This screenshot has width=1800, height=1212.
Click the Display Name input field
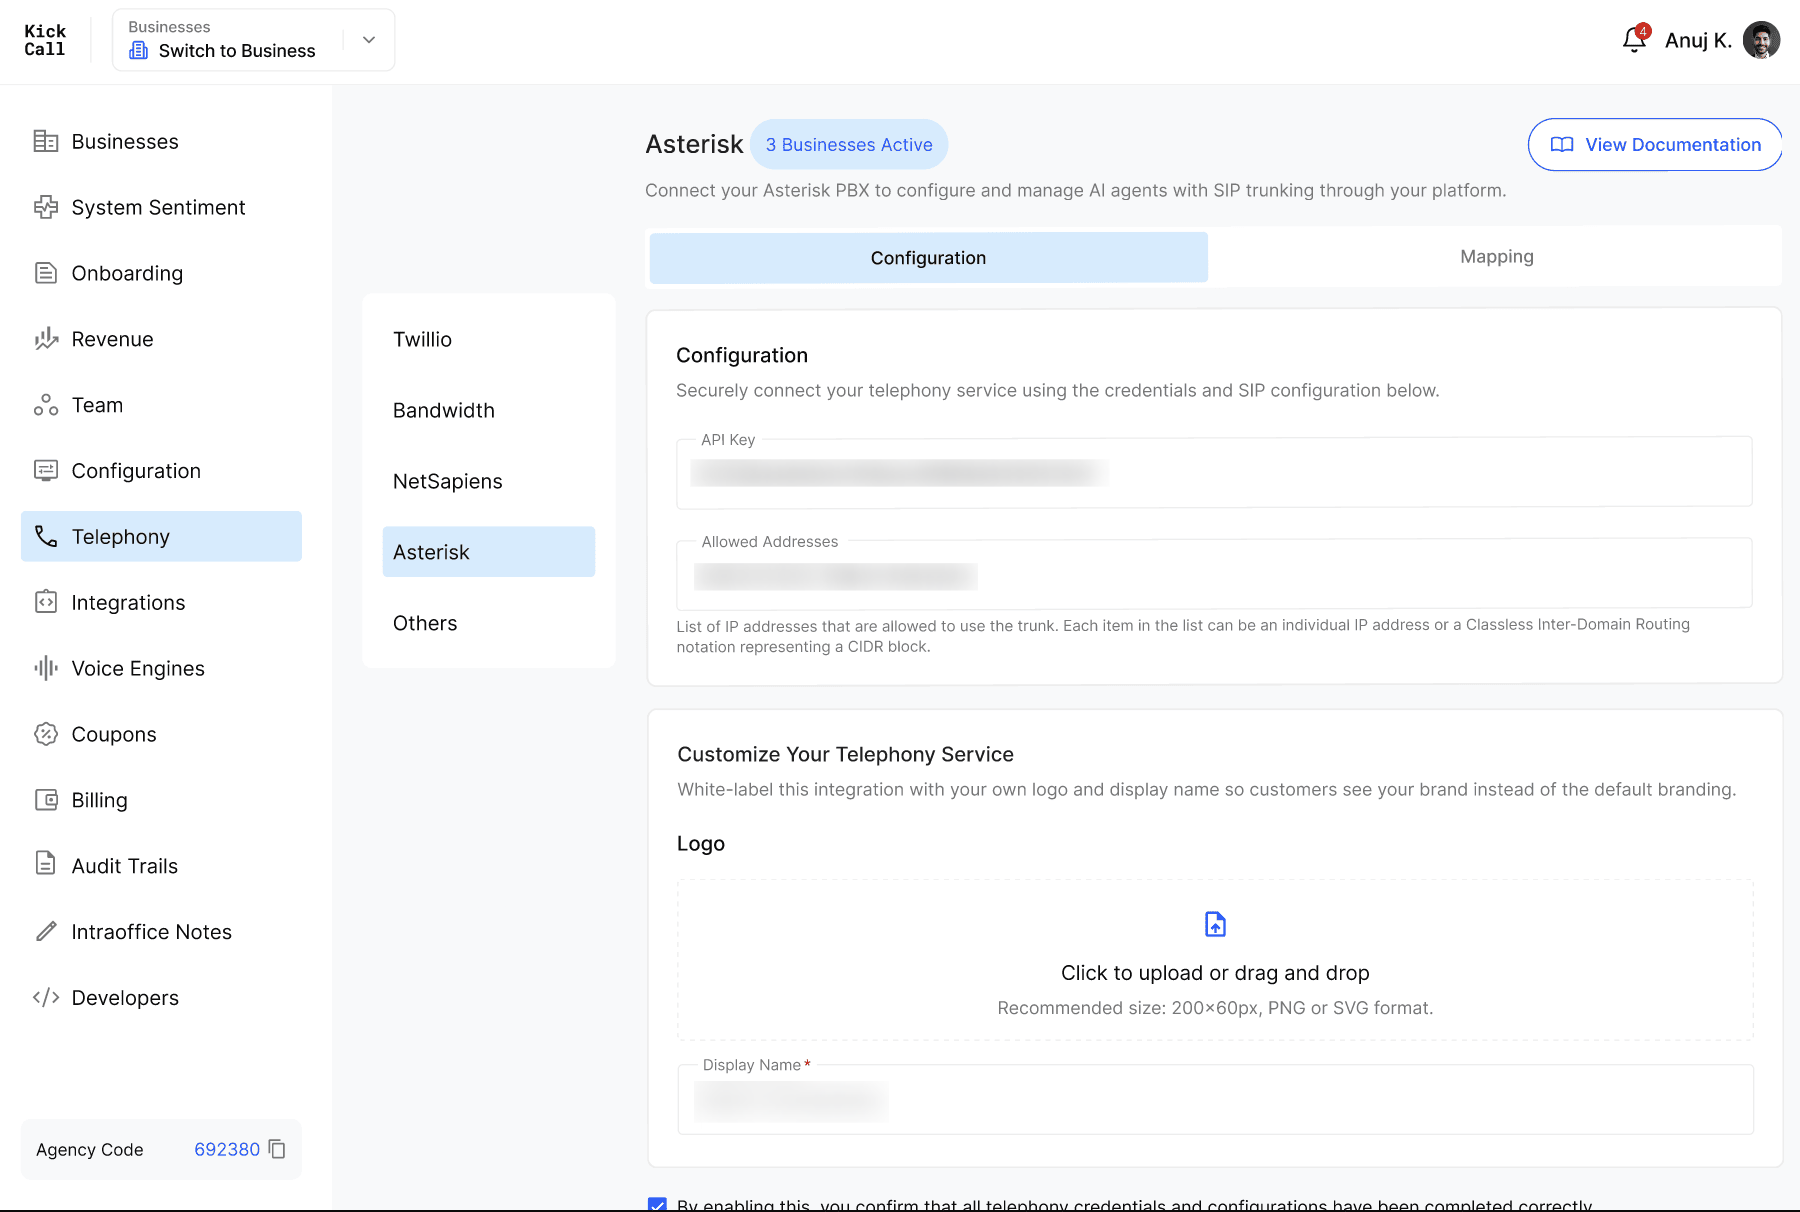[x=1215, y=1099]
